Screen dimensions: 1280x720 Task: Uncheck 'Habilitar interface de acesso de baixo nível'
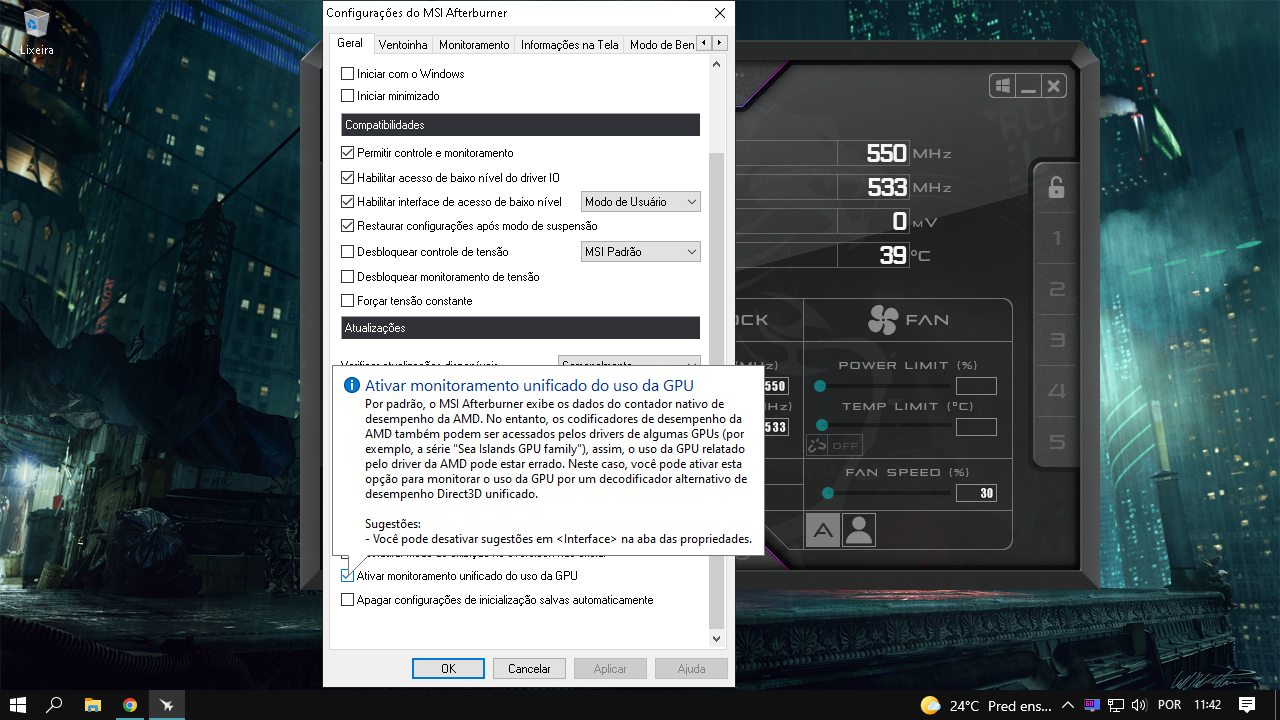pyautogui.click(x=348, y=202)
